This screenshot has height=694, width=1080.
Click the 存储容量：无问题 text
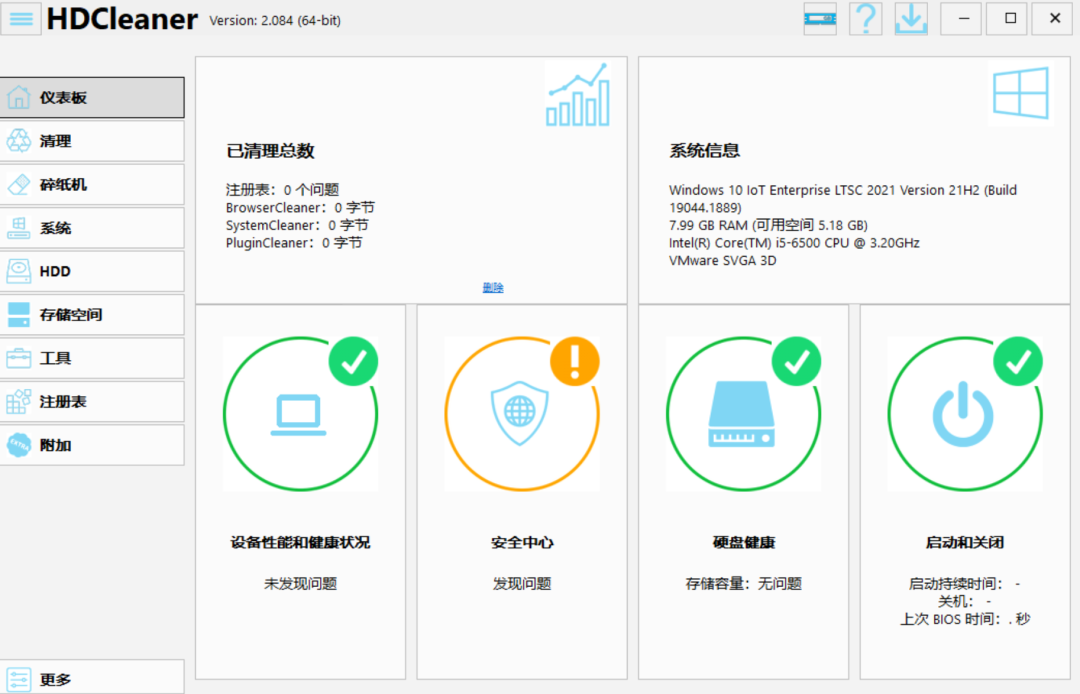(744, 584)
